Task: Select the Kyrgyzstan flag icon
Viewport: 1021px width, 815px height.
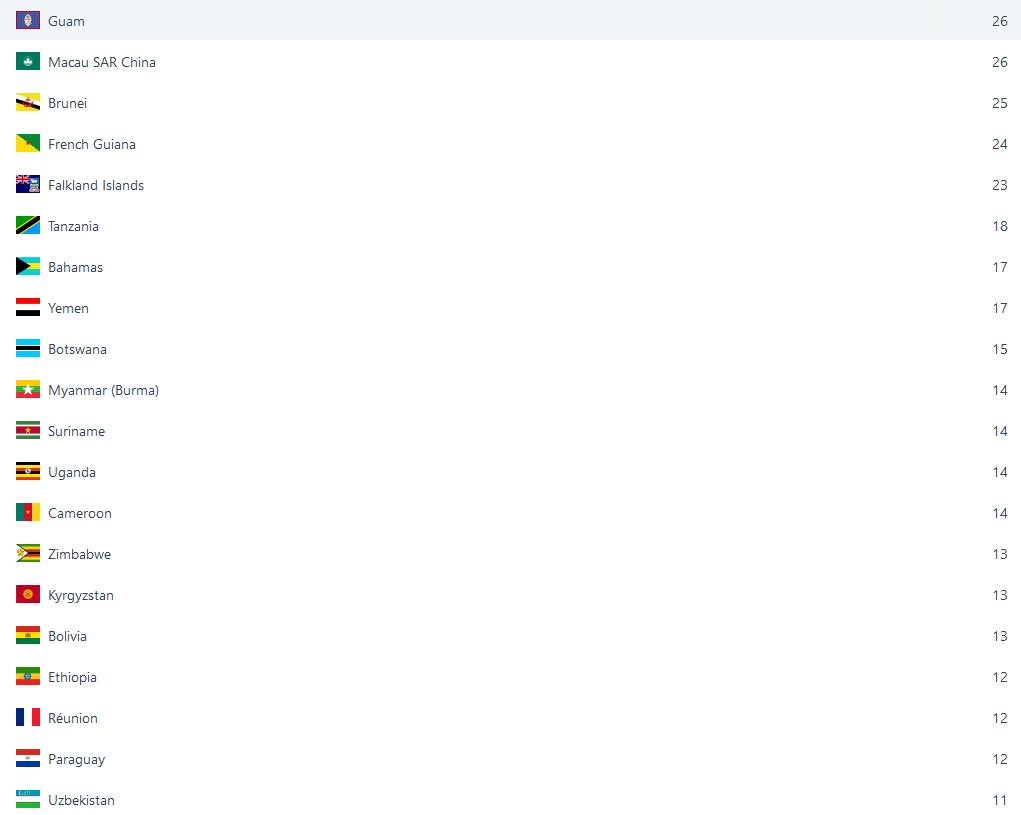Action: pyautogui.click(x=28, y=595)
